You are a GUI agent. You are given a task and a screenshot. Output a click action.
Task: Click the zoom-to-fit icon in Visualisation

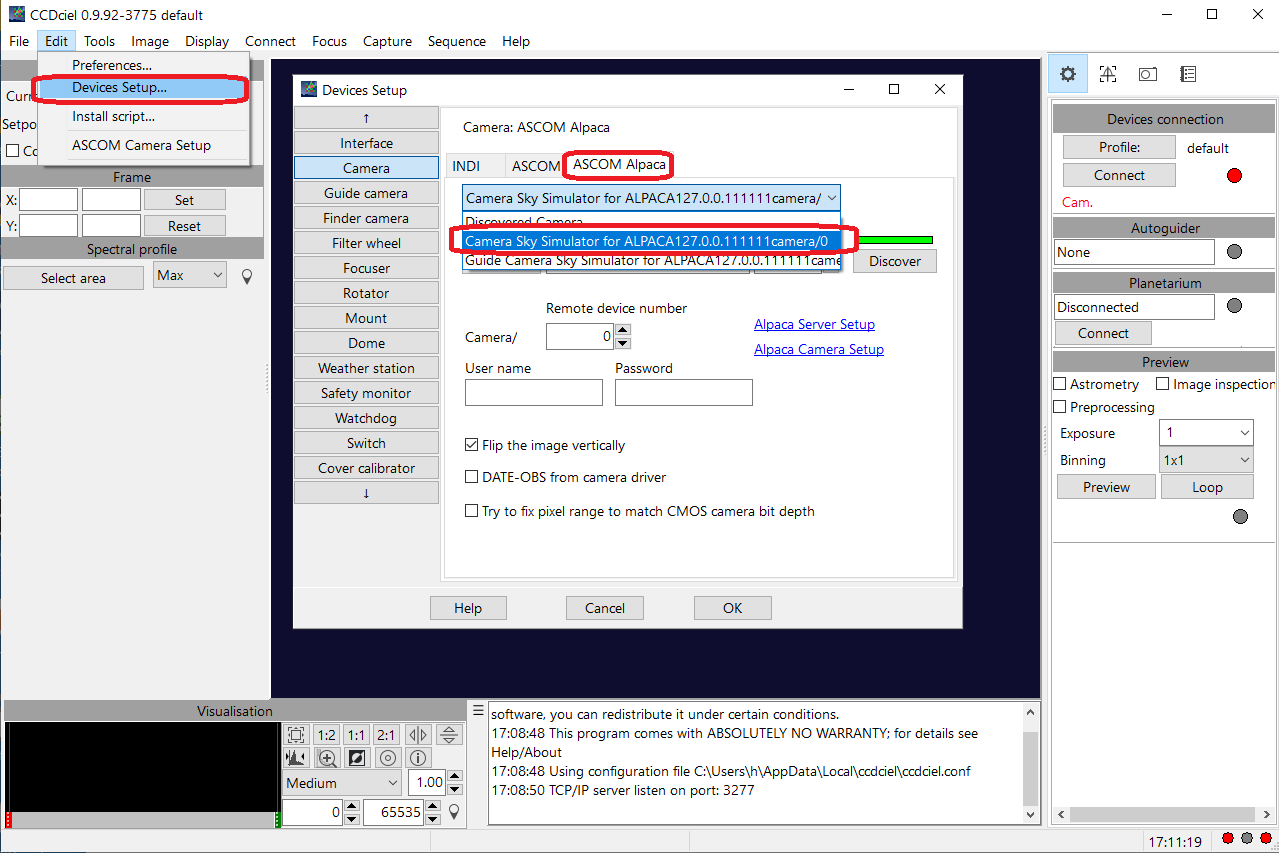(296, 735)
